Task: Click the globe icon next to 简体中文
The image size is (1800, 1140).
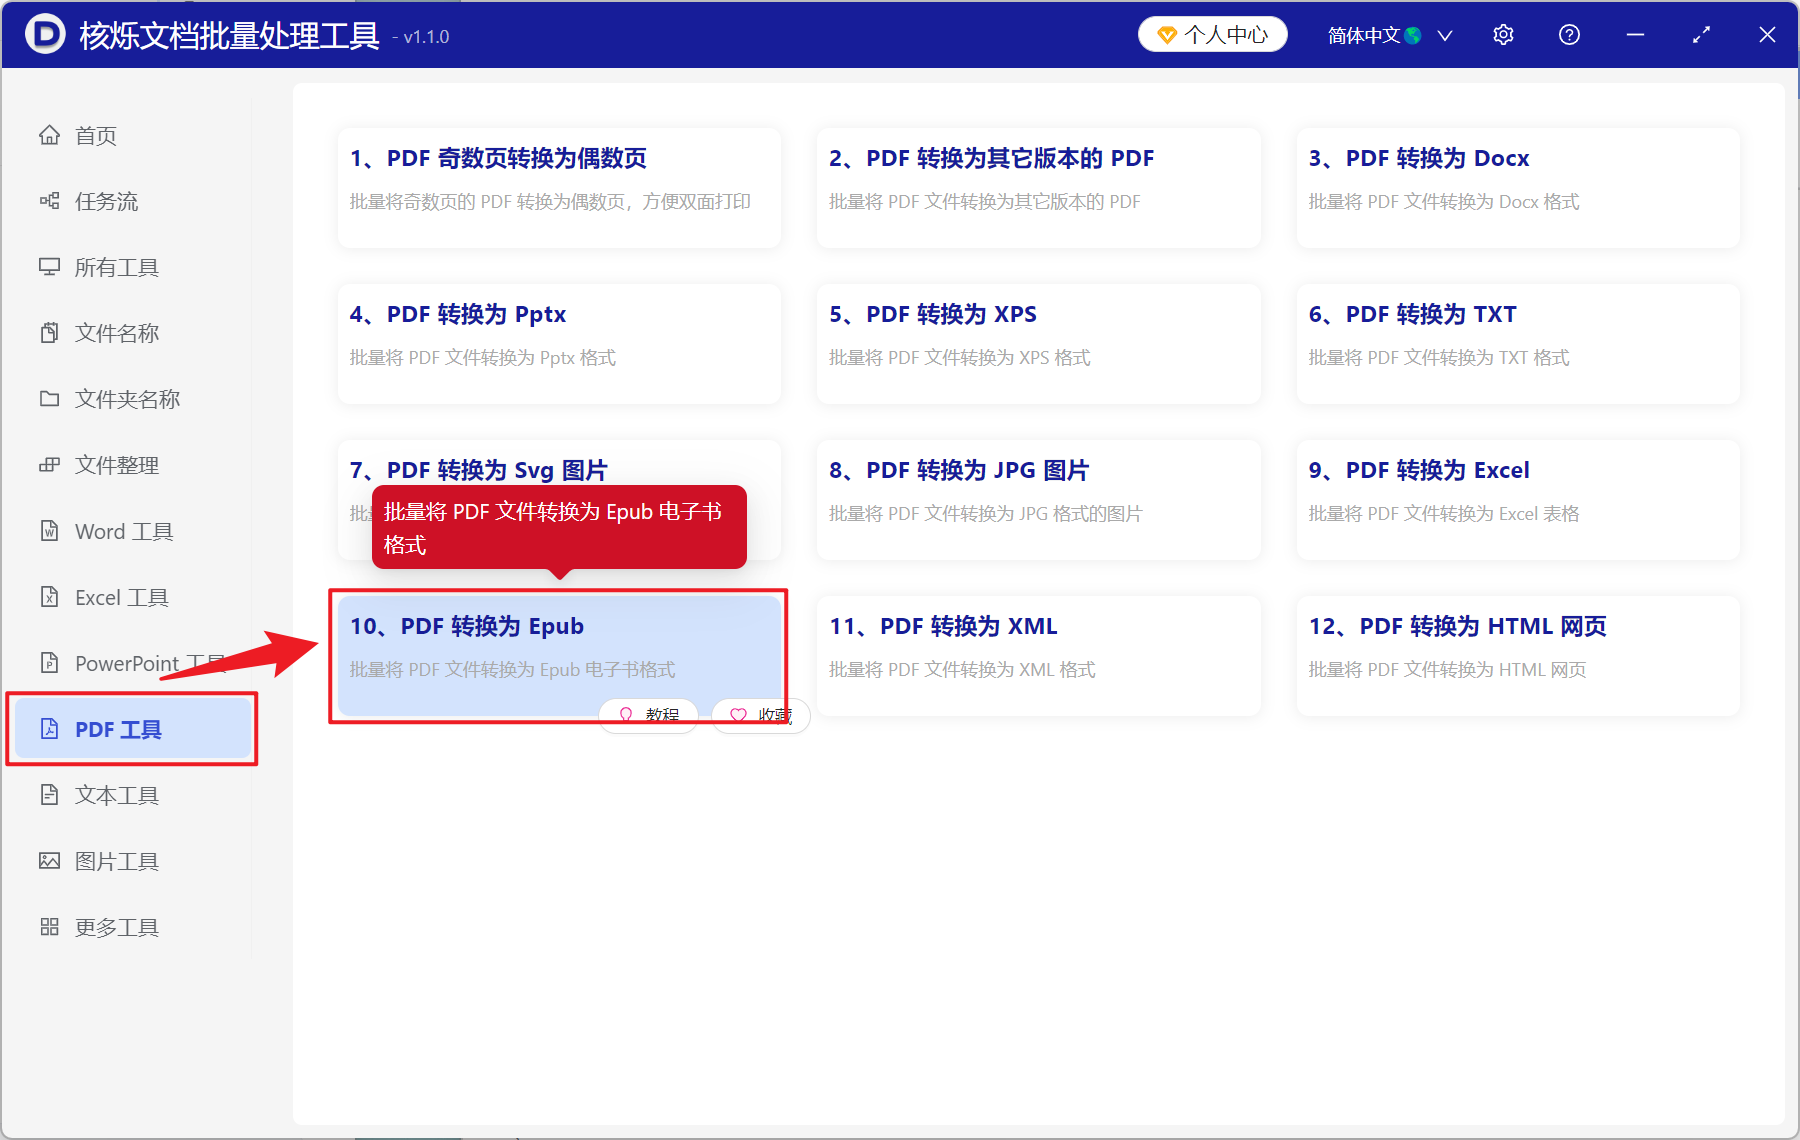Action: [1413, 36]
